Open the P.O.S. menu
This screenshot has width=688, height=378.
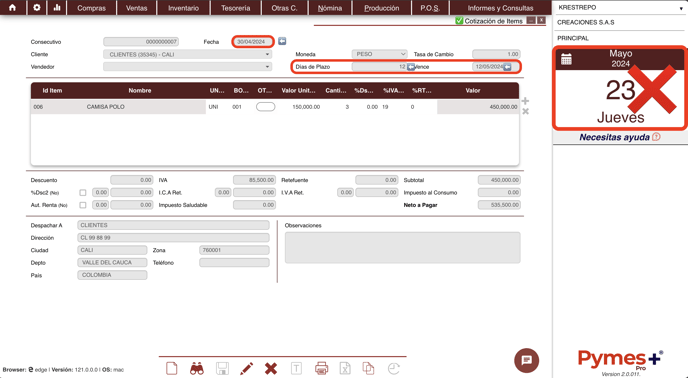coord(430,8)
